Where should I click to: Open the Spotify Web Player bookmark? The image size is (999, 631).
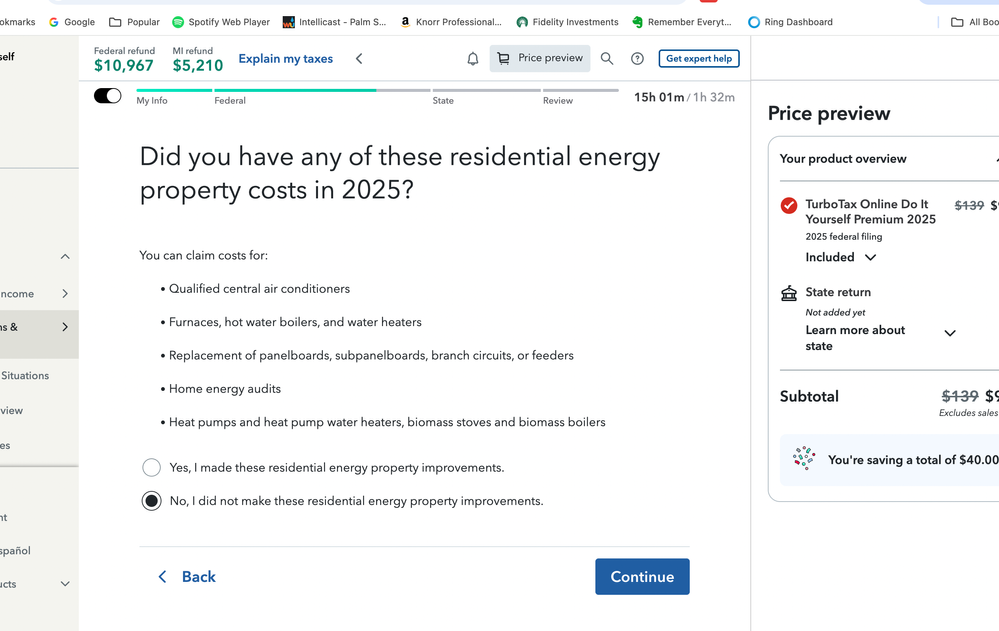(220, 21)
